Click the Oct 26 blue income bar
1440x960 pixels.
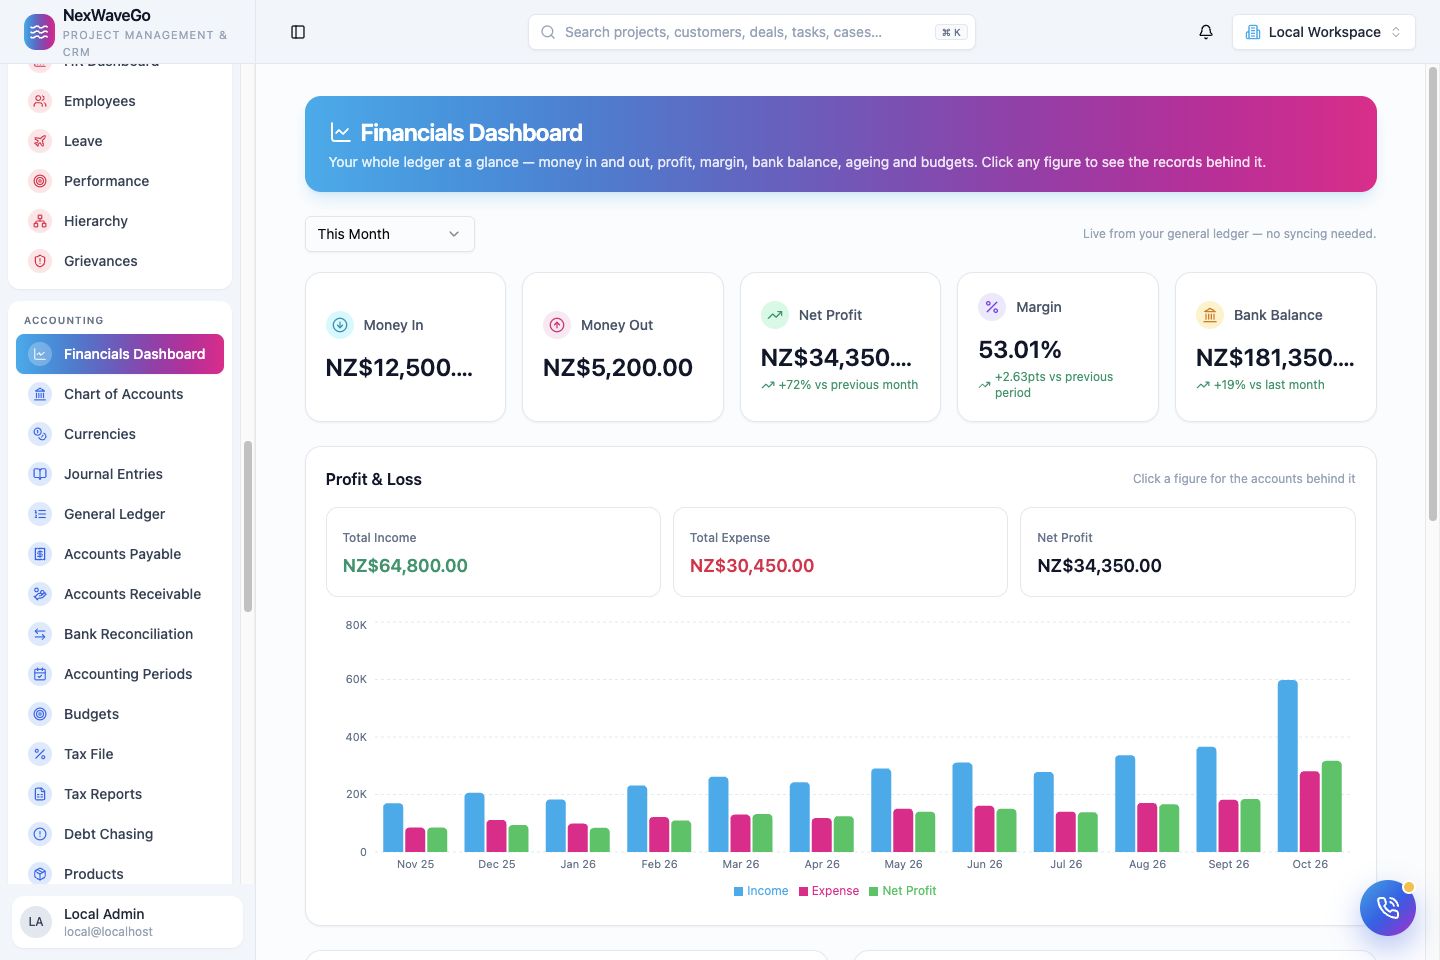tap(1288, 766)
